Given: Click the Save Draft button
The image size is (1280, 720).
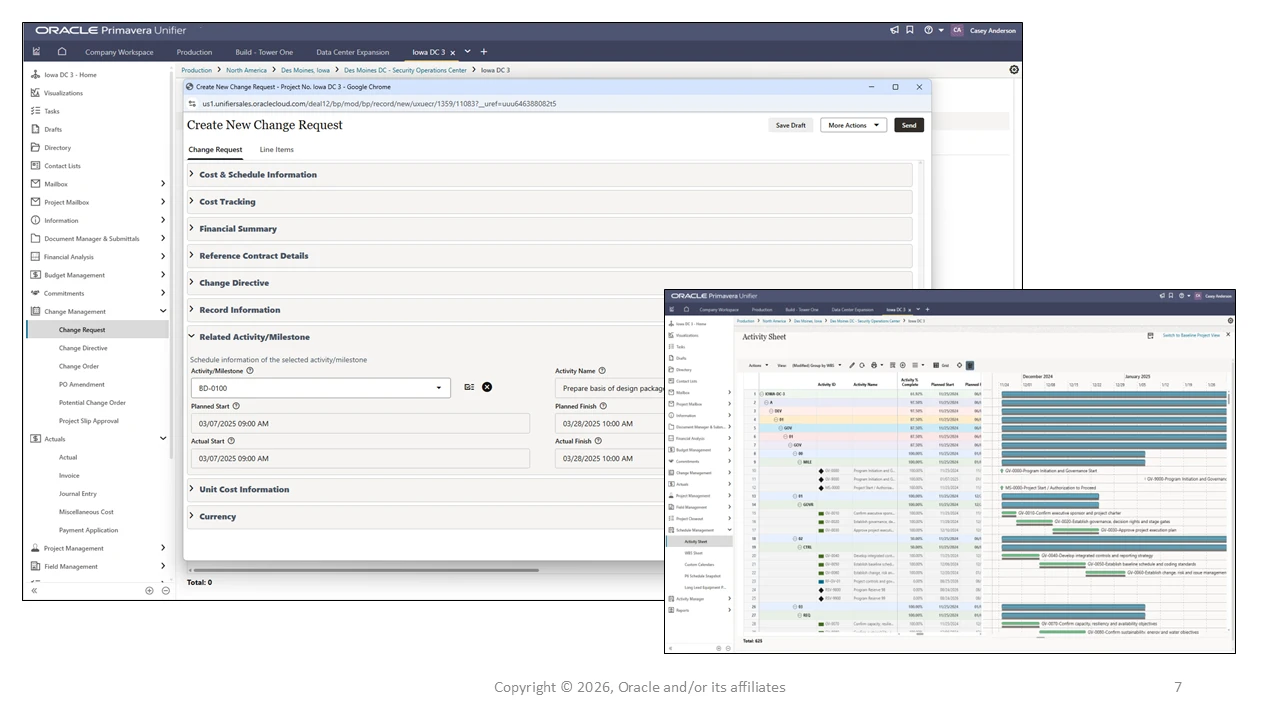Looking at the screenshot, I should click(790, 125).
